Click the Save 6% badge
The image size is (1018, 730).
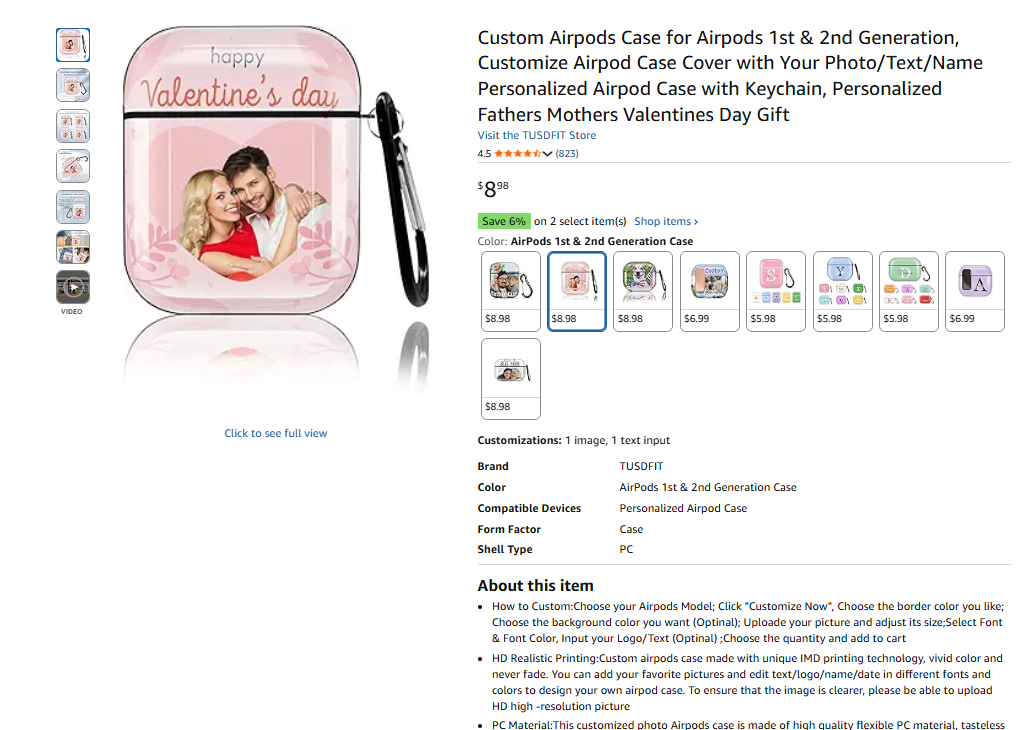(503, 222)
